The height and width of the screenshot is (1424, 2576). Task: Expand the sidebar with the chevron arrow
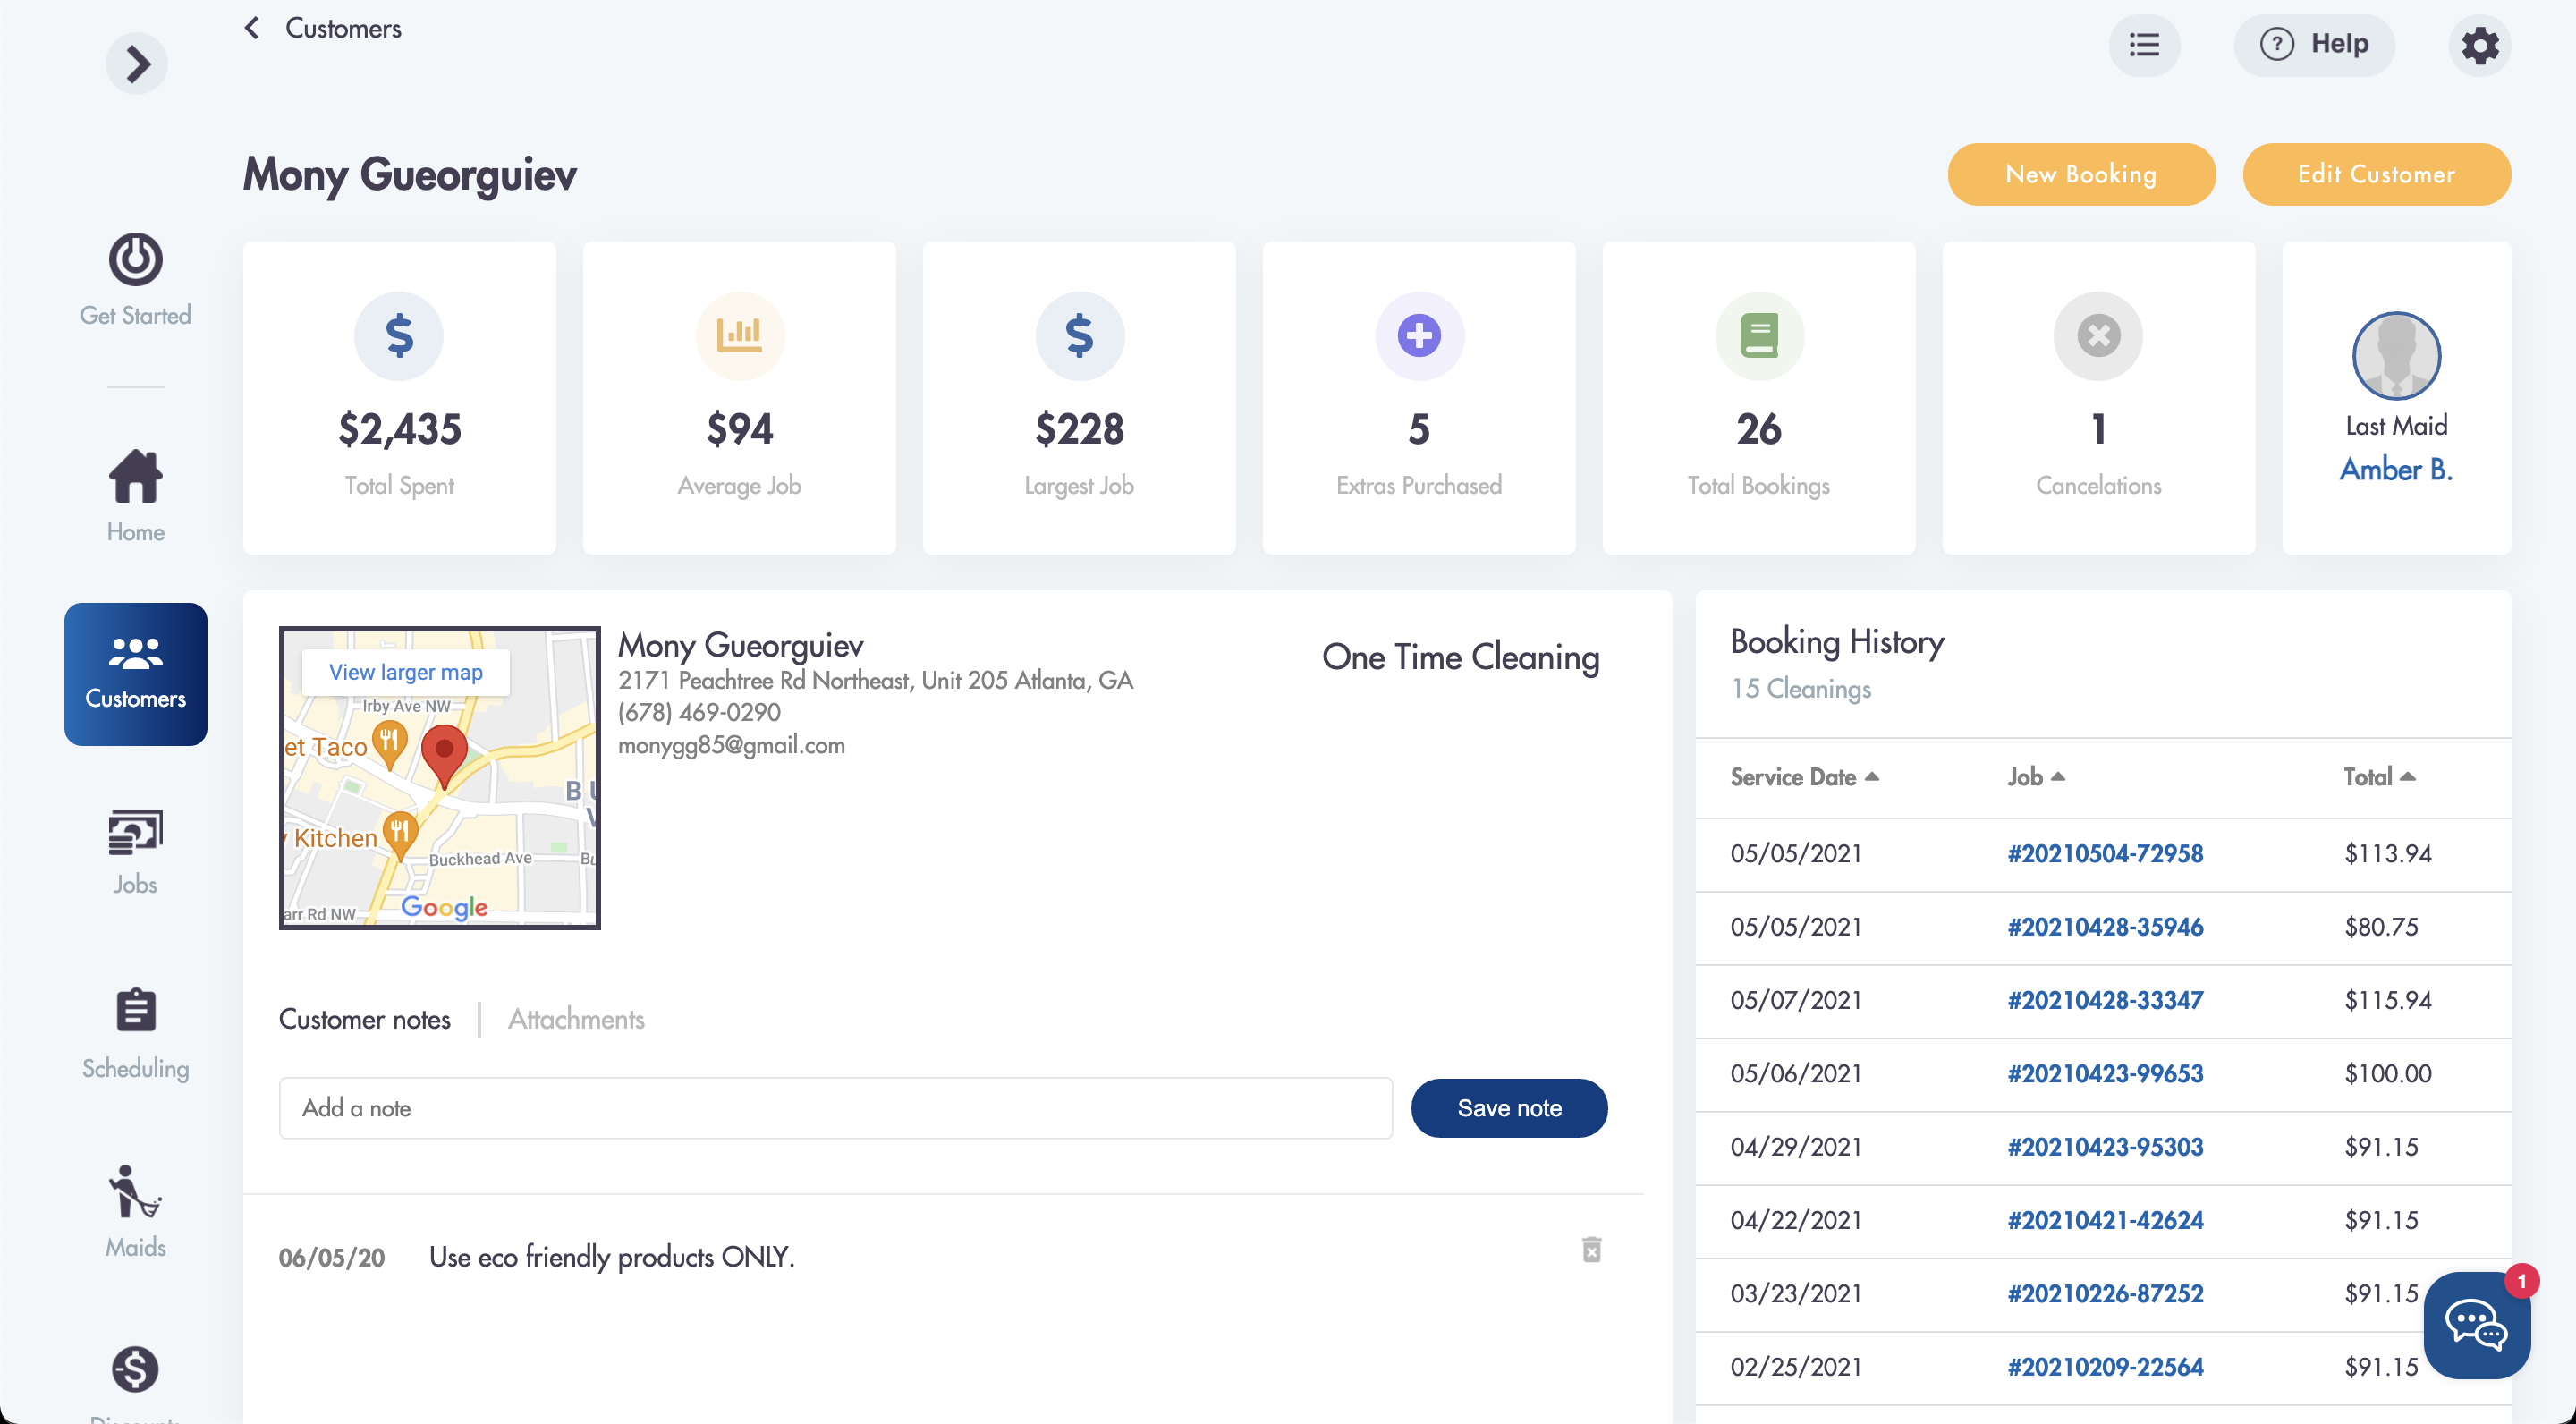136,64
